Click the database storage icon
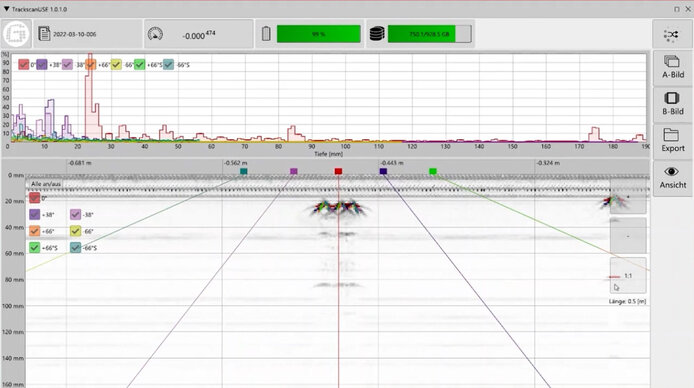Screen dimensions: 694x388 pos(377,34)
